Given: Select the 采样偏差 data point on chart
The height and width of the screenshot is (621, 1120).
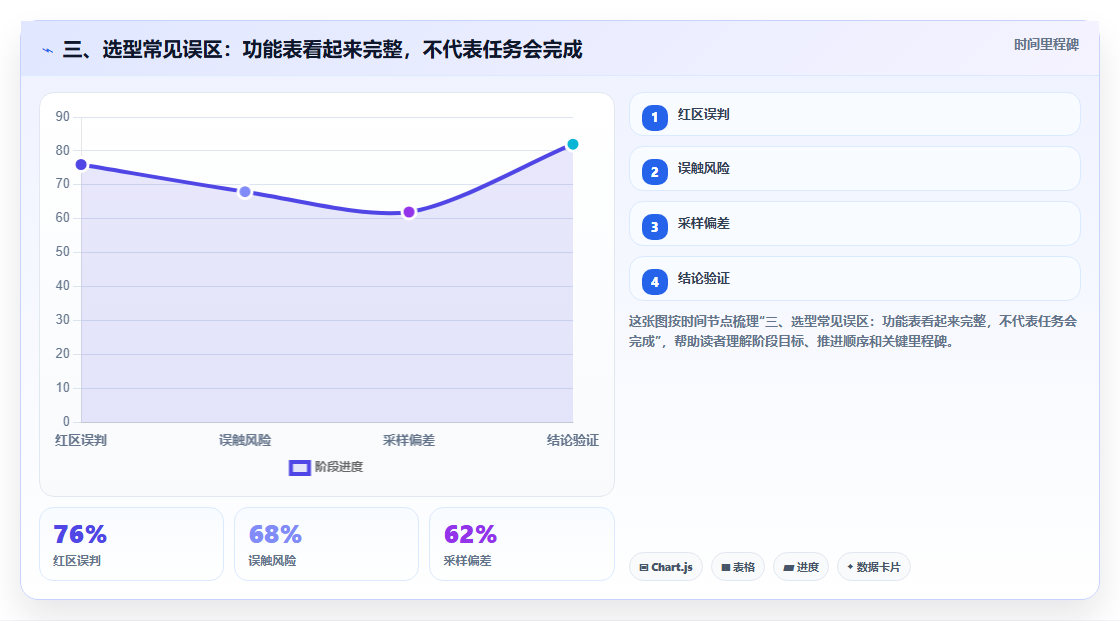Looking at the screenshot, I should tap(409, 212).
